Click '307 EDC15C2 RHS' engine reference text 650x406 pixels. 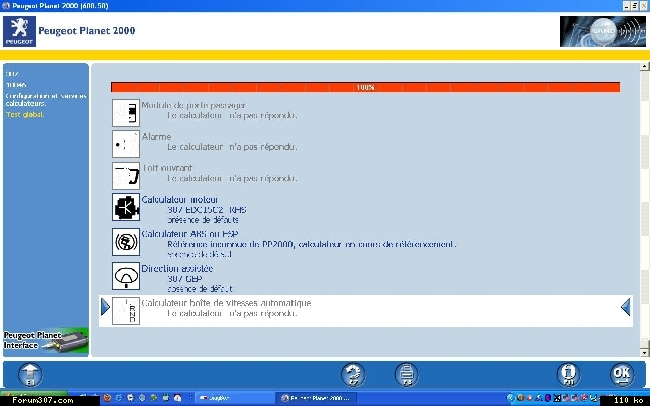point(206,210)
